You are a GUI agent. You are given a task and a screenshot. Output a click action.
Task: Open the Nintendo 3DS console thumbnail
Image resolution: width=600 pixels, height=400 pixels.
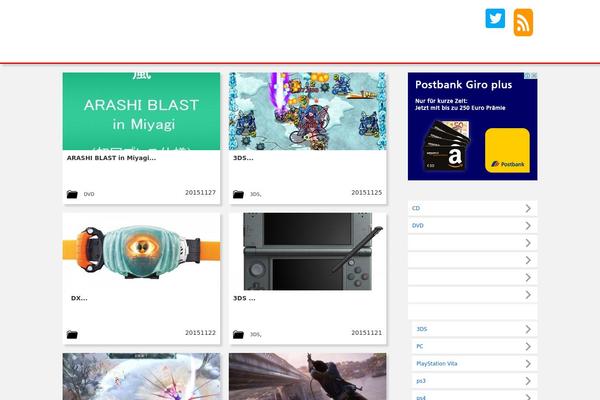coord(308,251)
